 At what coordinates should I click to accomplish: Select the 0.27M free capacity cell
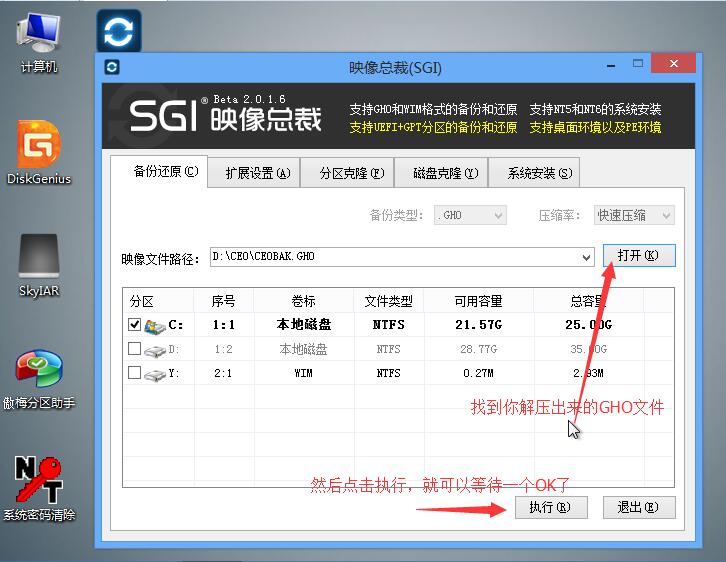click(478, 373)
